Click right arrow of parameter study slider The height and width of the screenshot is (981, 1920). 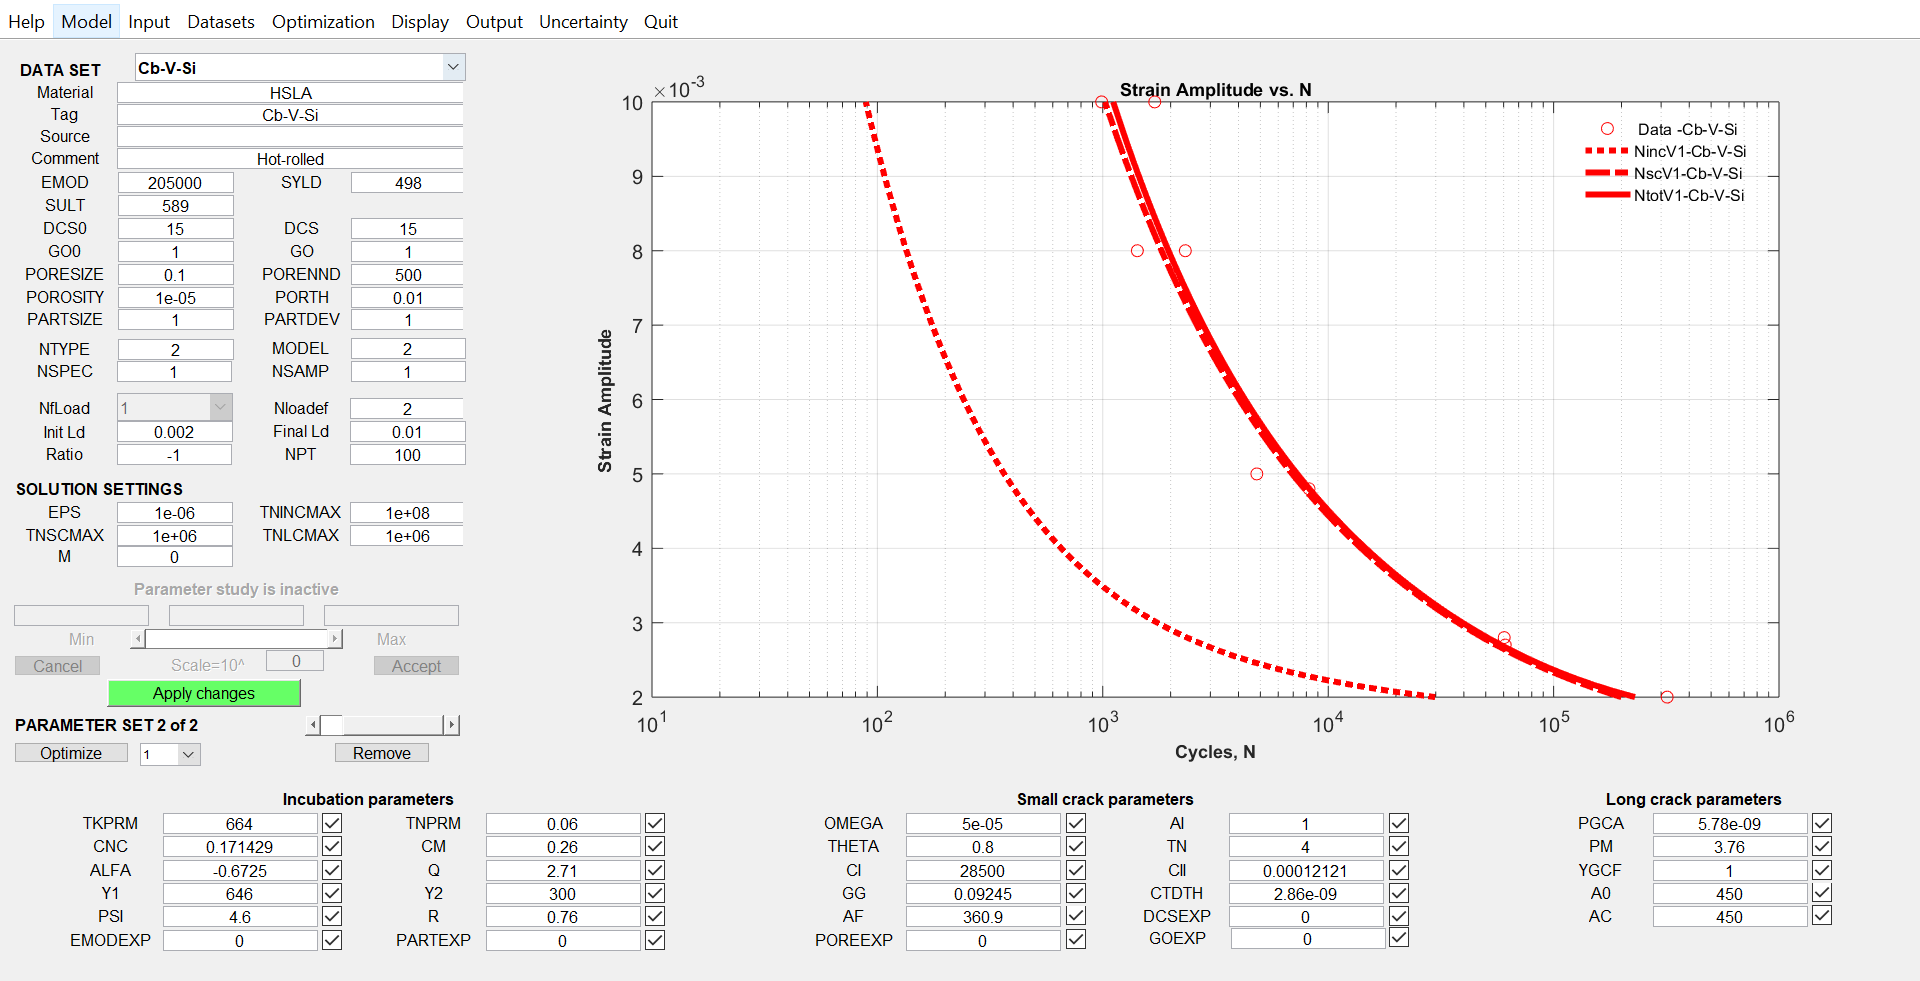point(336,639)
